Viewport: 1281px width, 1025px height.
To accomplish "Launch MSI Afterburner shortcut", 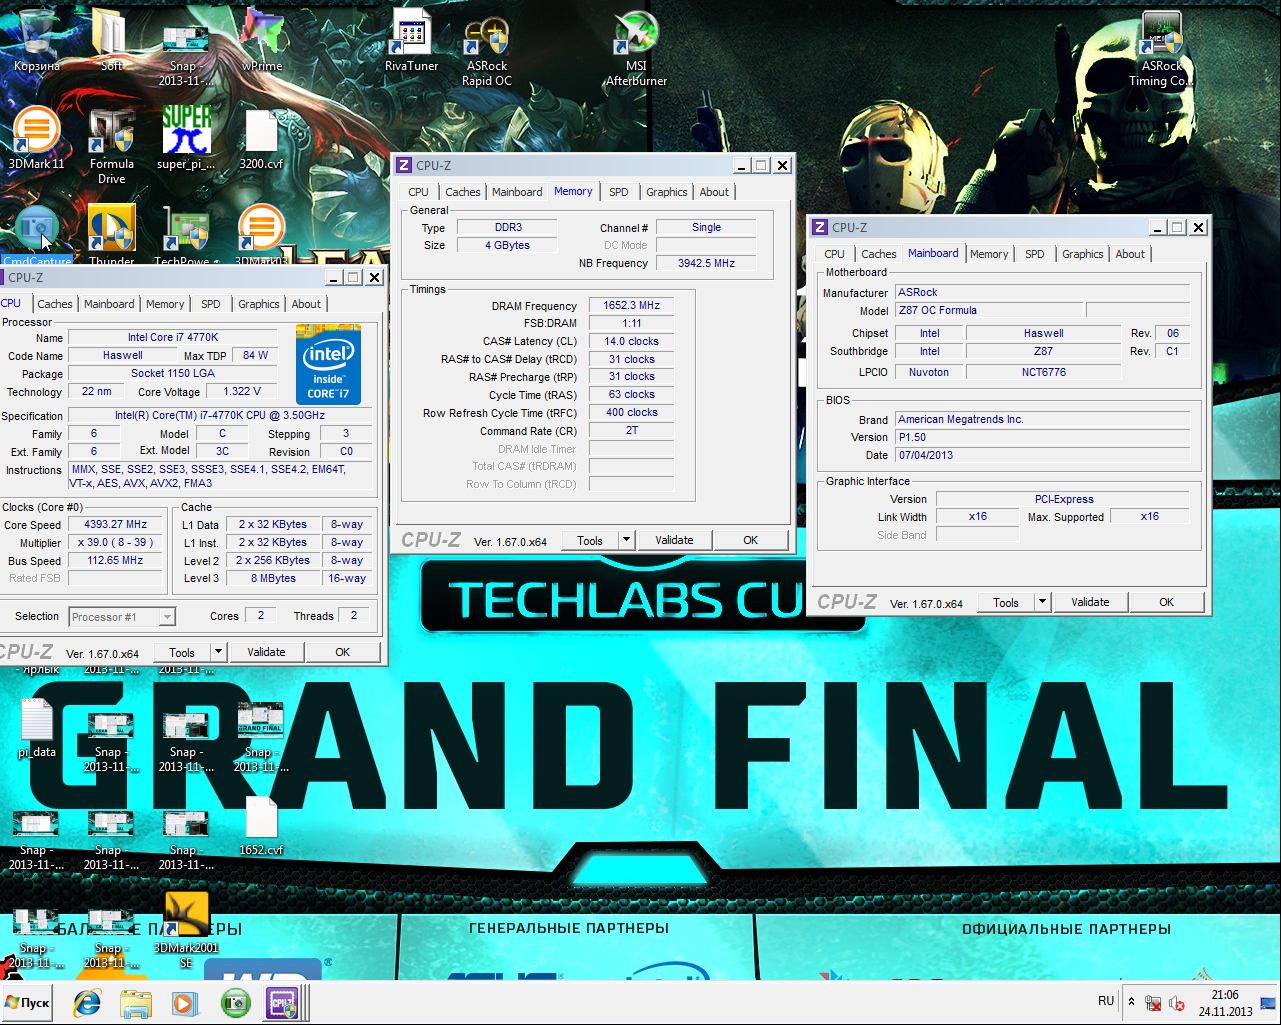I will point(636,50).
